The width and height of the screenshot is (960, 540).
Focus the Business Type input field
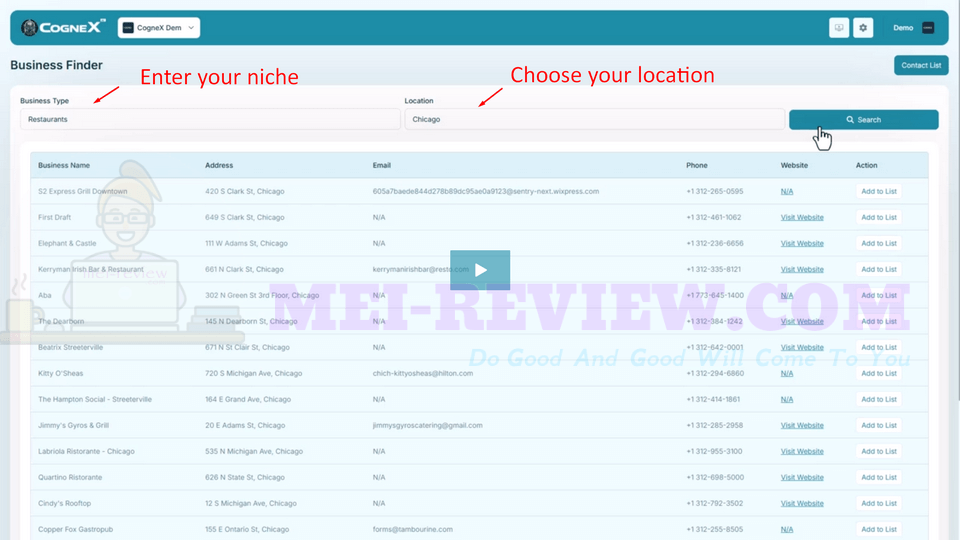pos(210,119)
